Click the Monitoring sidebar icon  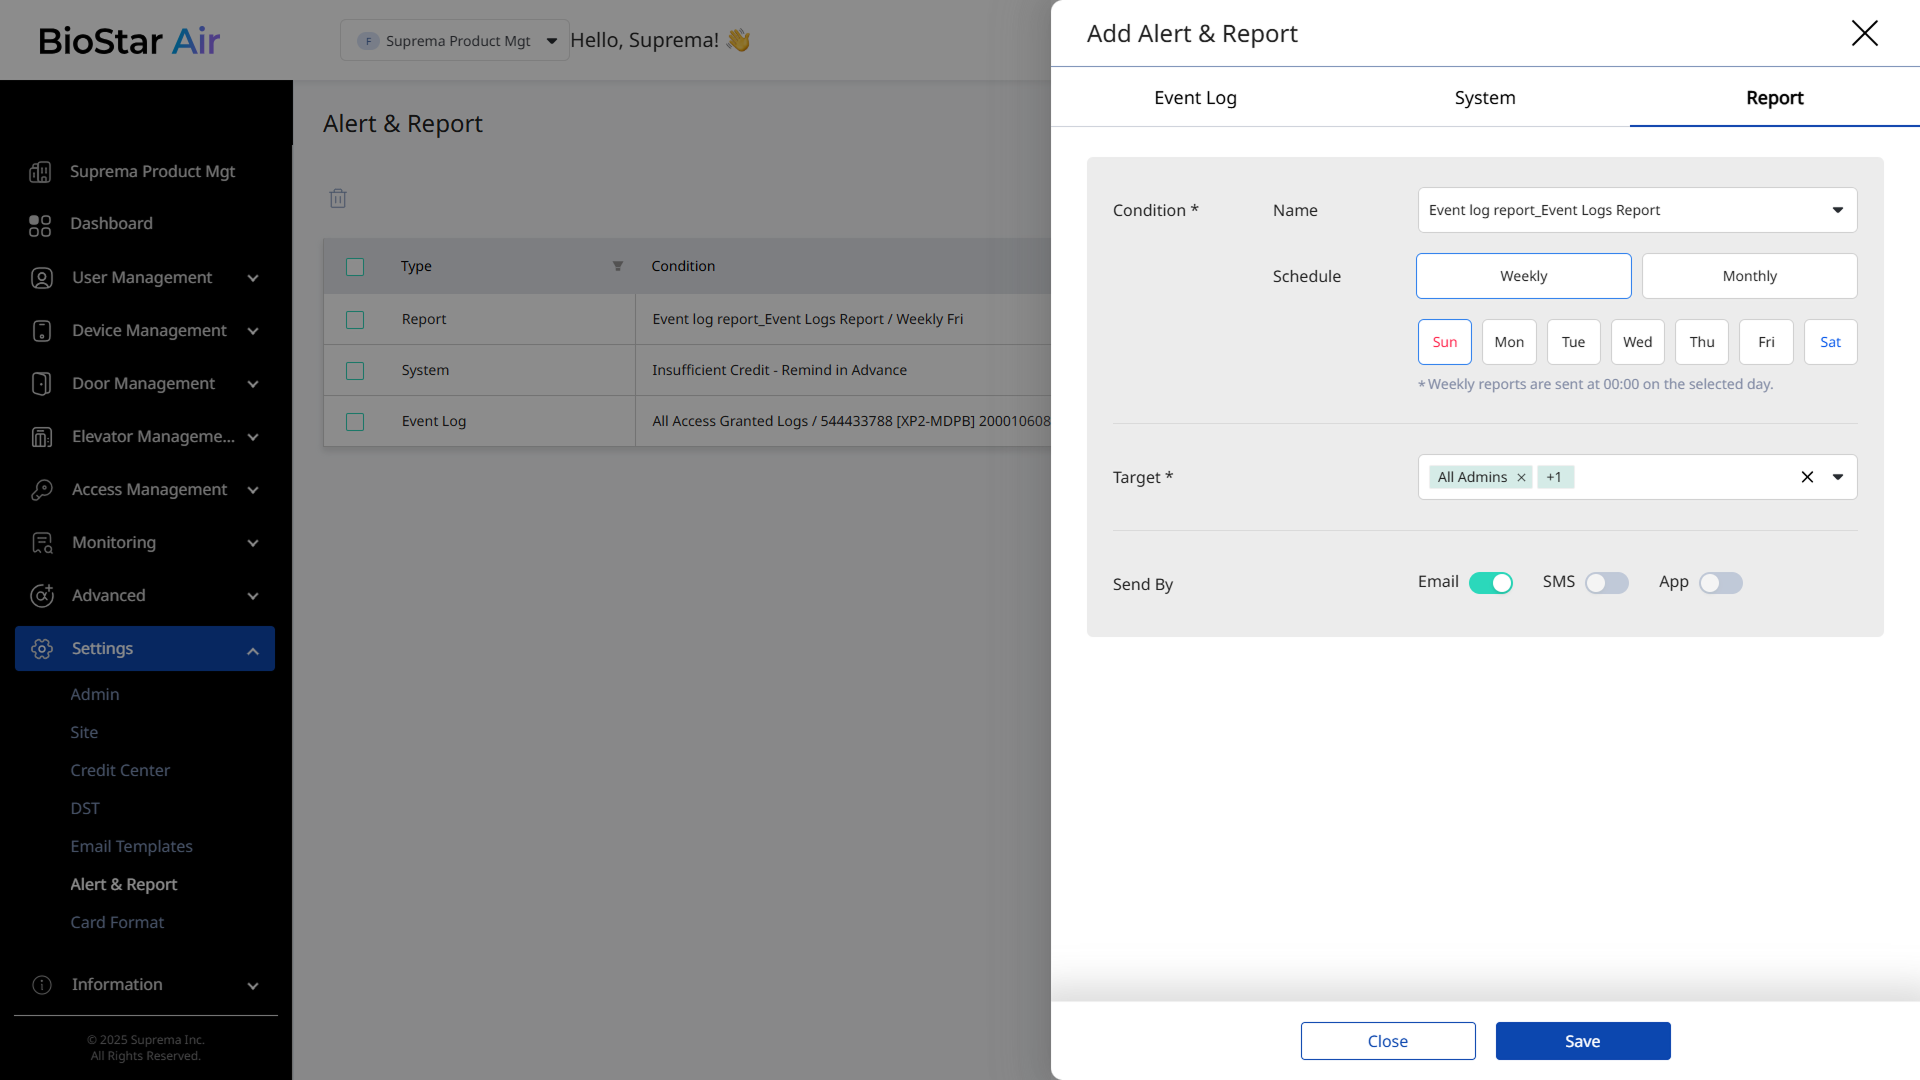click(x=41, y=543)
